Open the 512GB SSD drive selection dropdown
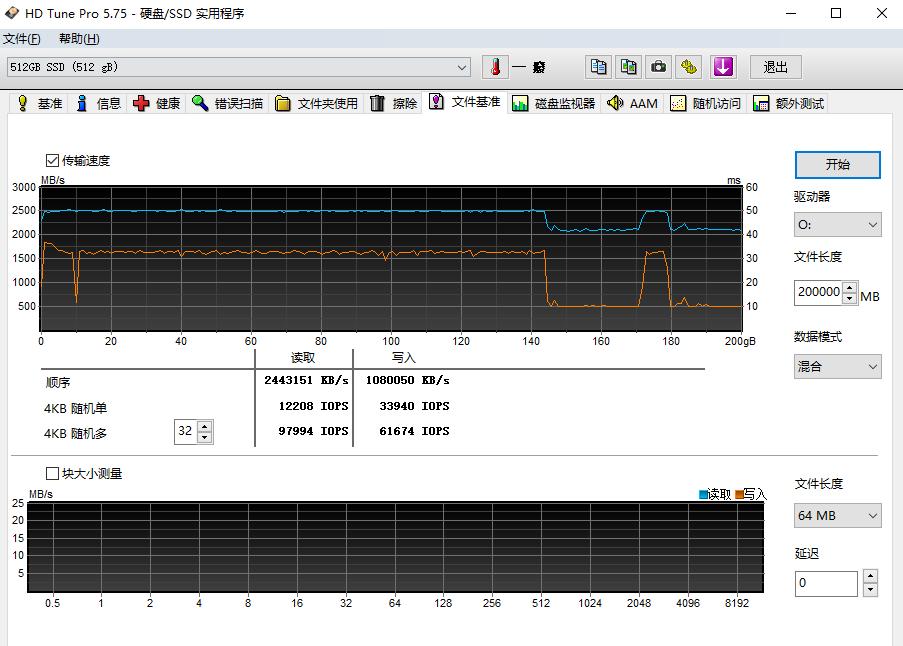Screen dimensions: 903x646 460,67
